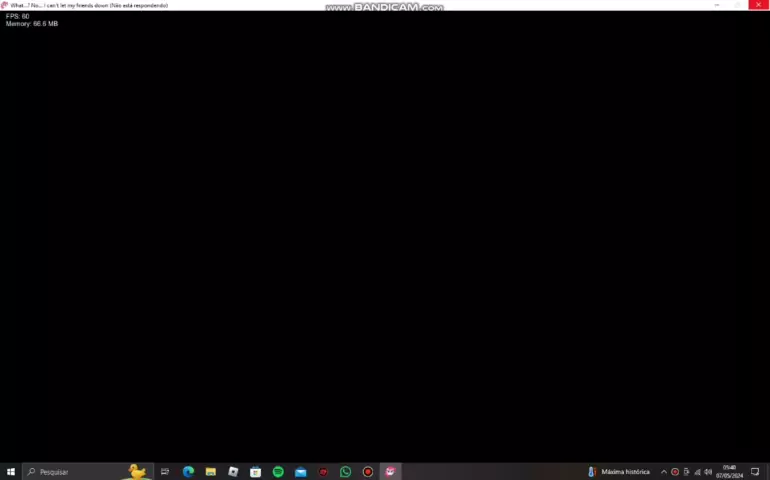Image resolution: width=770 pixels, height=480 pixels.
Task: Open WhatsApp from the taskbar
Action: pyautogui.click(x=346, y=472)
